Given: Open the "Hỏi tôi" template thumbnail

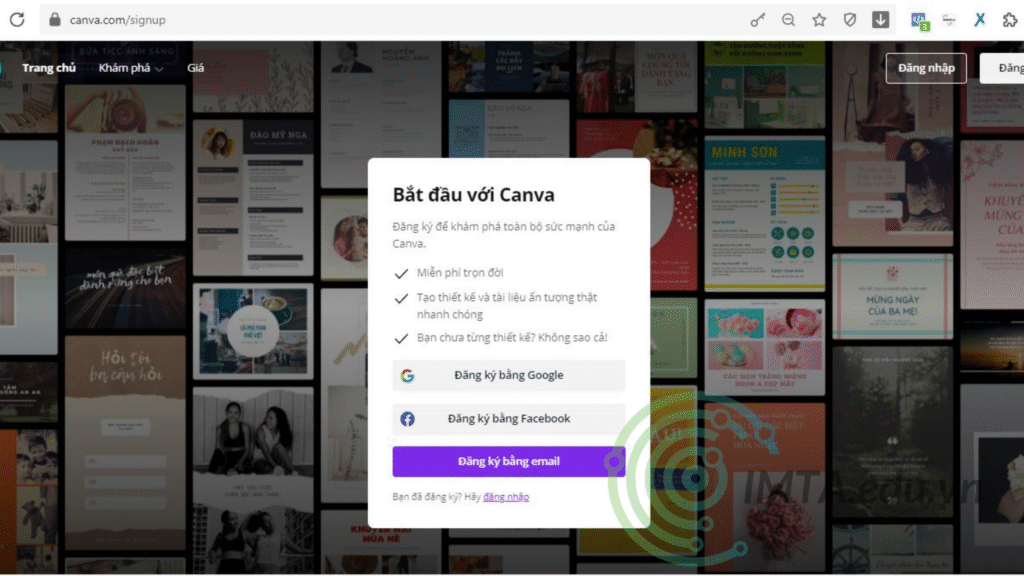Looking at the screenshot, I should [125, 443].
